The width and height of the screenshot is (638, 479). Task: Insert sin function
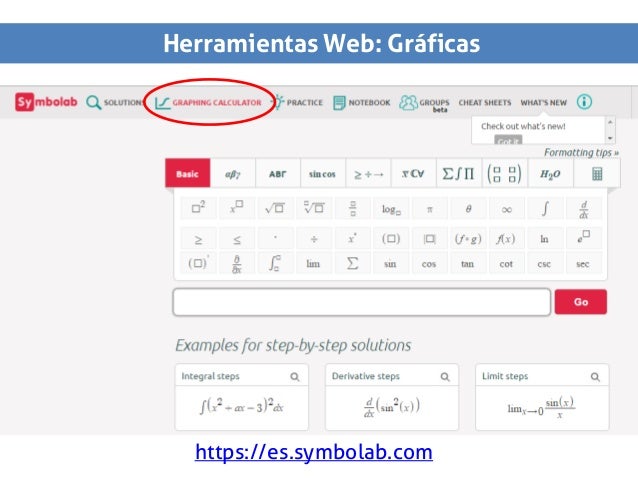click(x=391, y=264)
